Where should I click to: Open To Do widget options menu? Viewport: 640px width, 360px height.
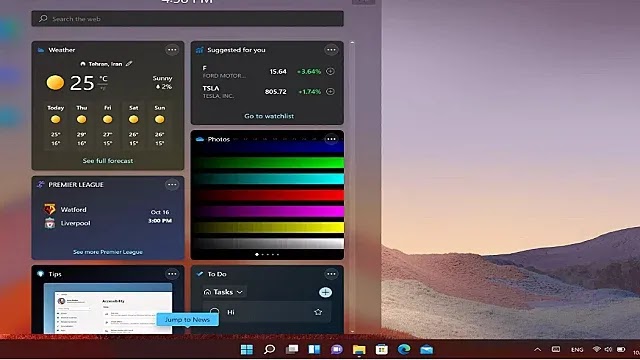pos(331,274)
